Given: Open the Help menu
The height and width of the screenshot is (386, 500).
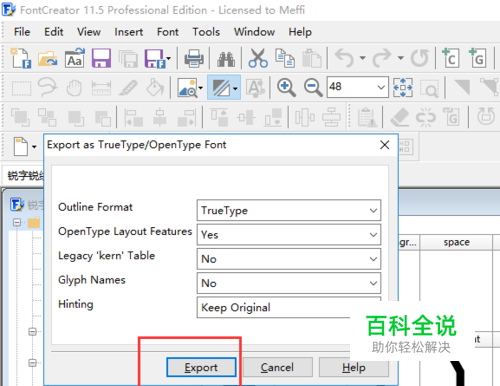Looking at the screenshot, I should 300,32.
